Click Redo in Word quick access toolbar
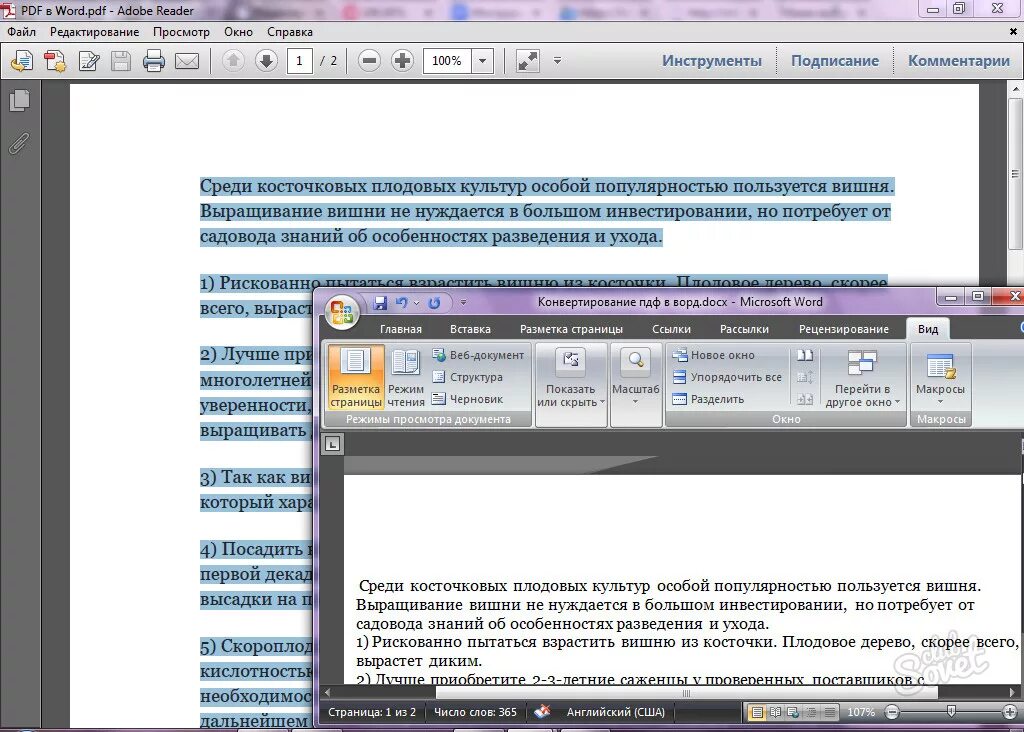This screenshot has height=732, width=1024. pos(434,302)
